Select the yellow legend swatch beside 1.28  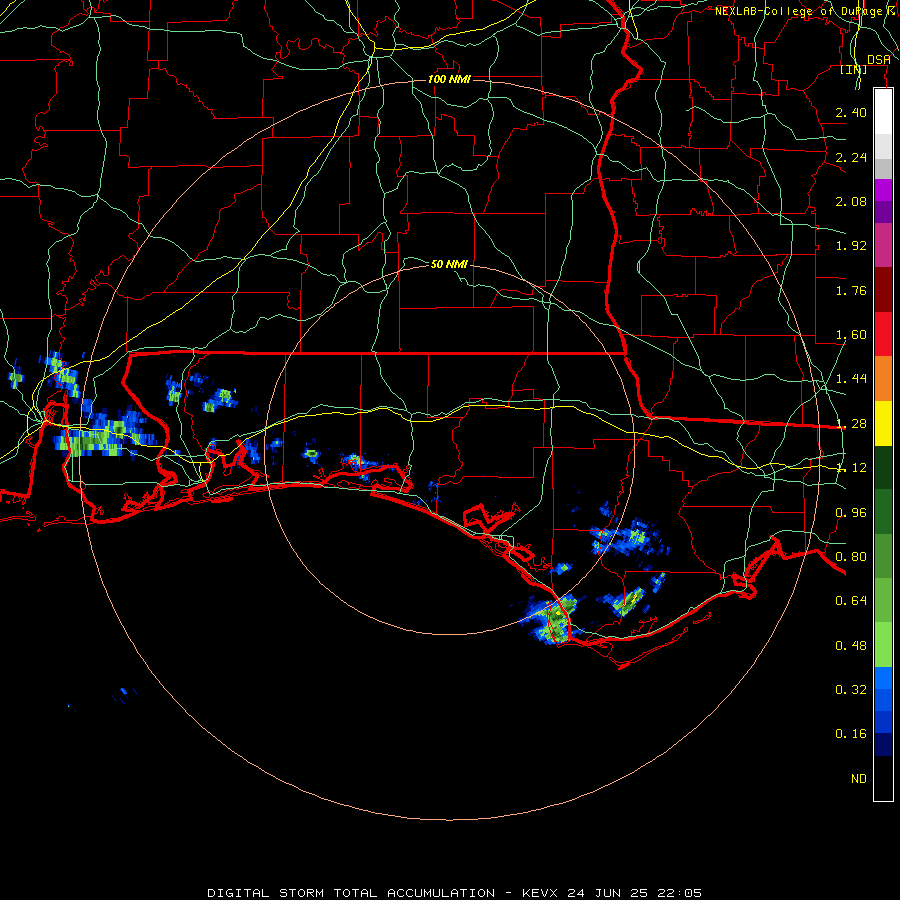883,423
